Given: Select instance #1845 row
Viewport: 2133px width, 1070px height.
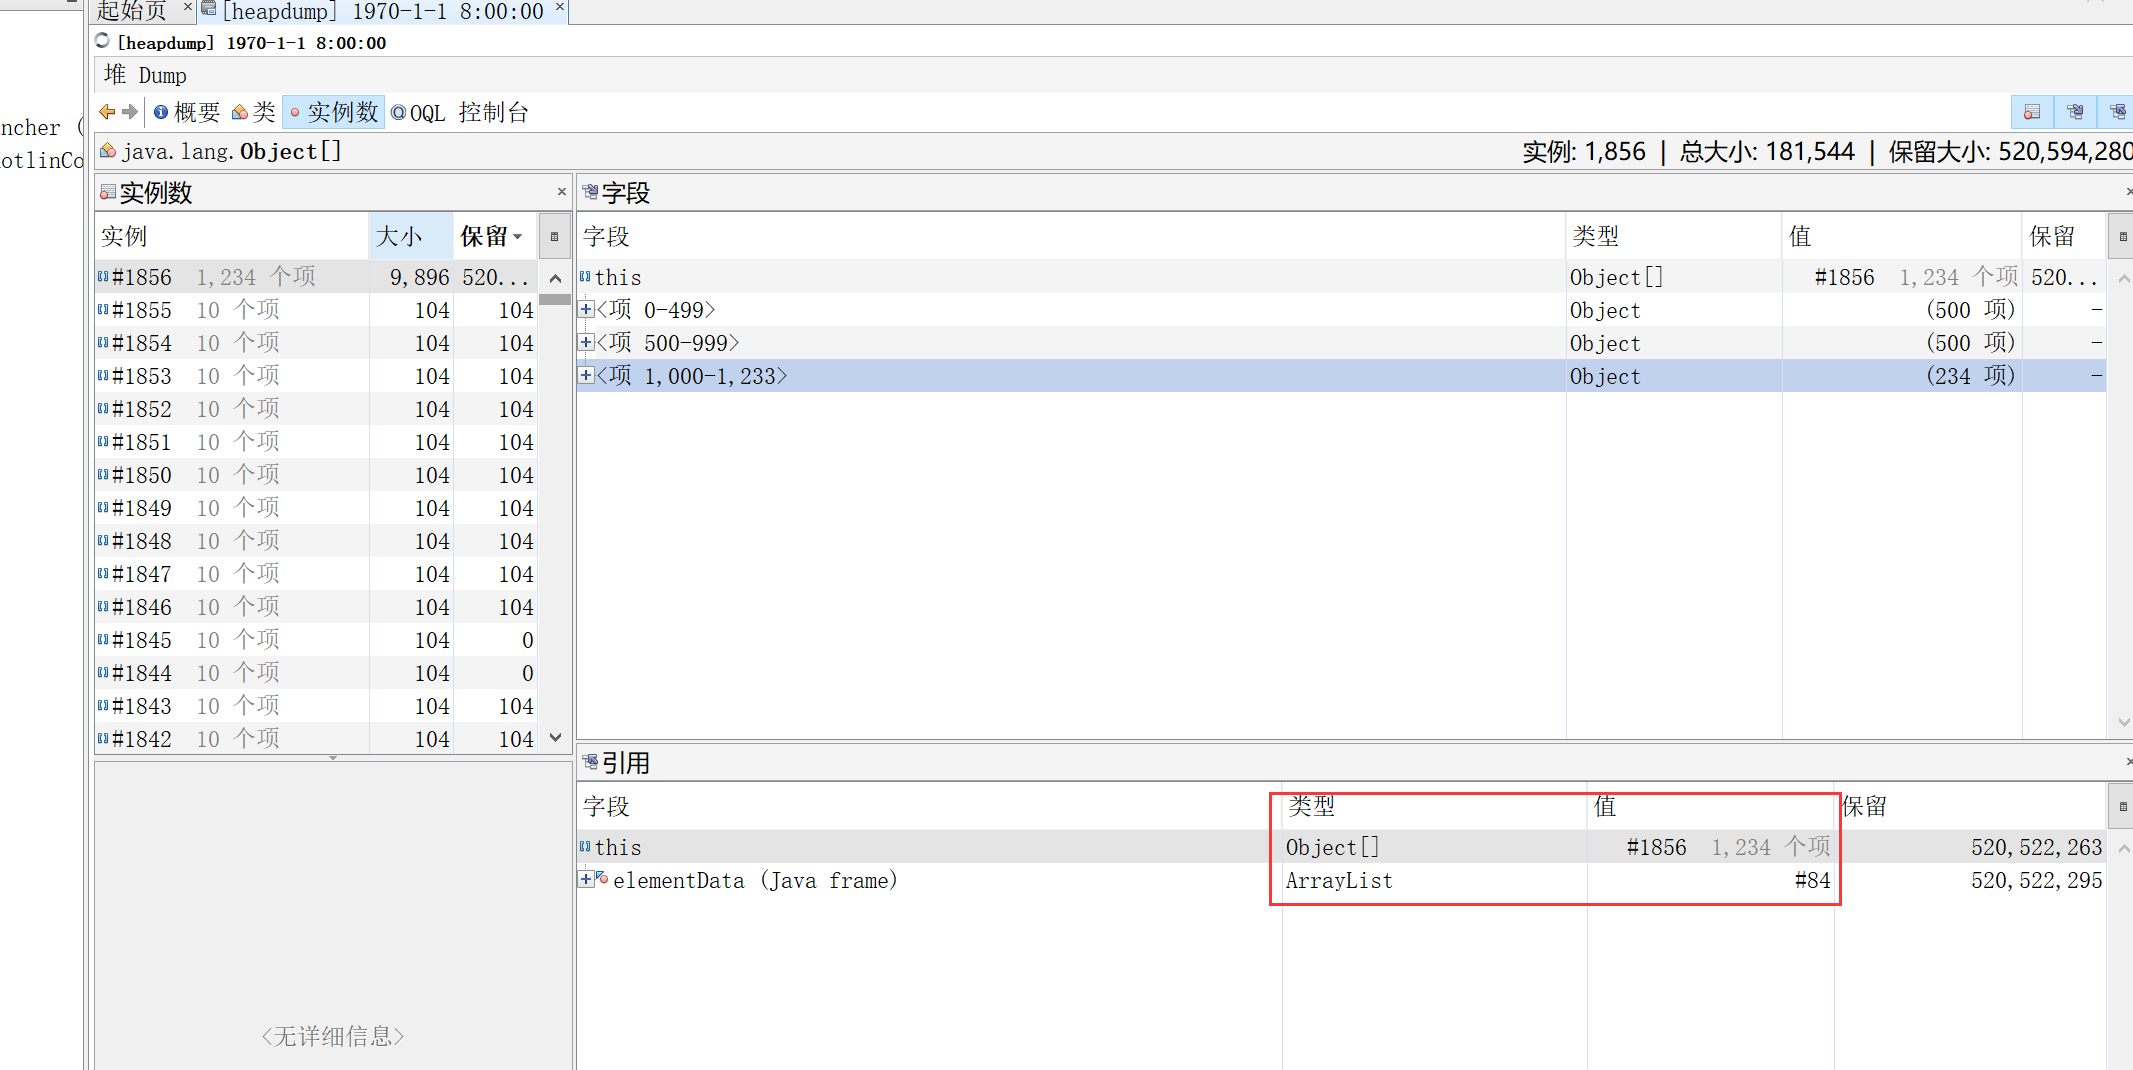Looking at the screenshot, I should point(316,640).
